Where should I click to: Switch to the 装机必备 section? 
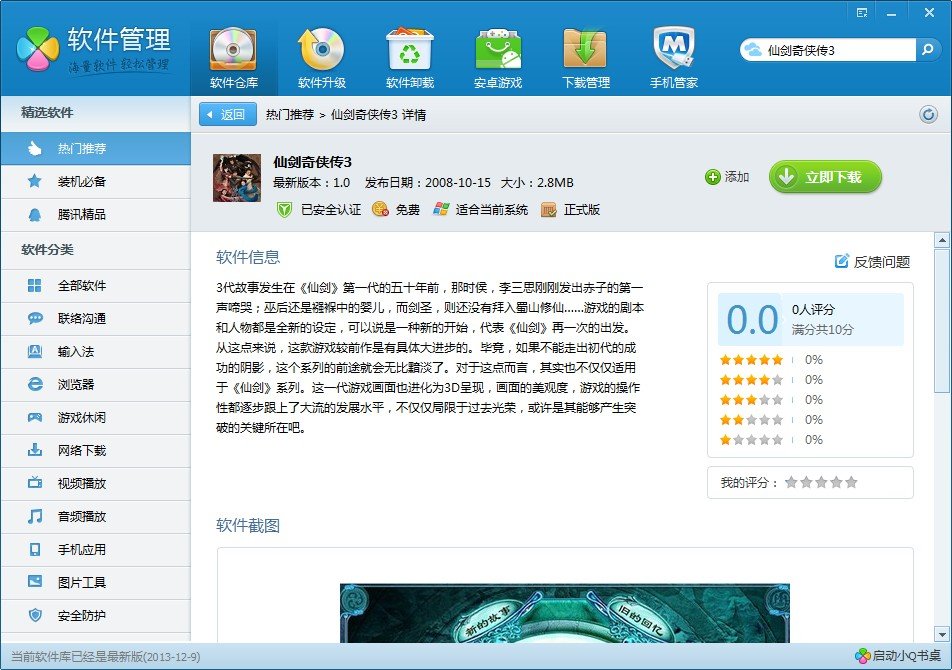94,182
